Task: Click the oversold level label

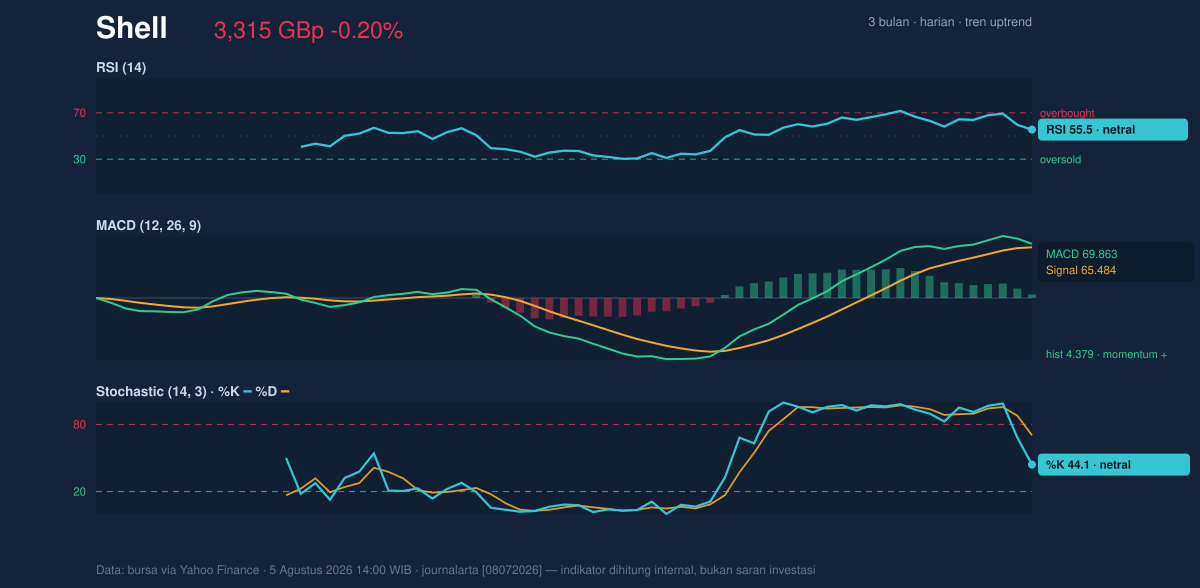Action: point(1060,159)
